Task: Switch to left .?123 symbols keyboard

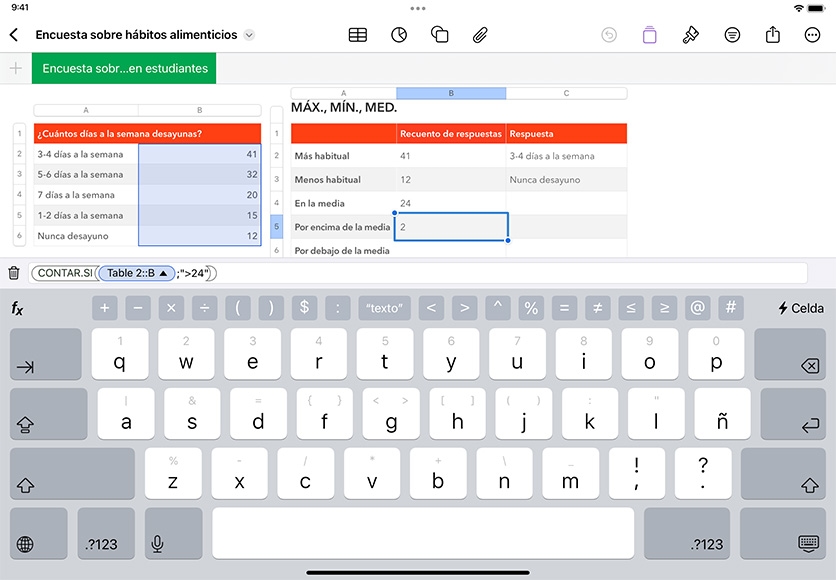Action: click(x=106, y=533)
